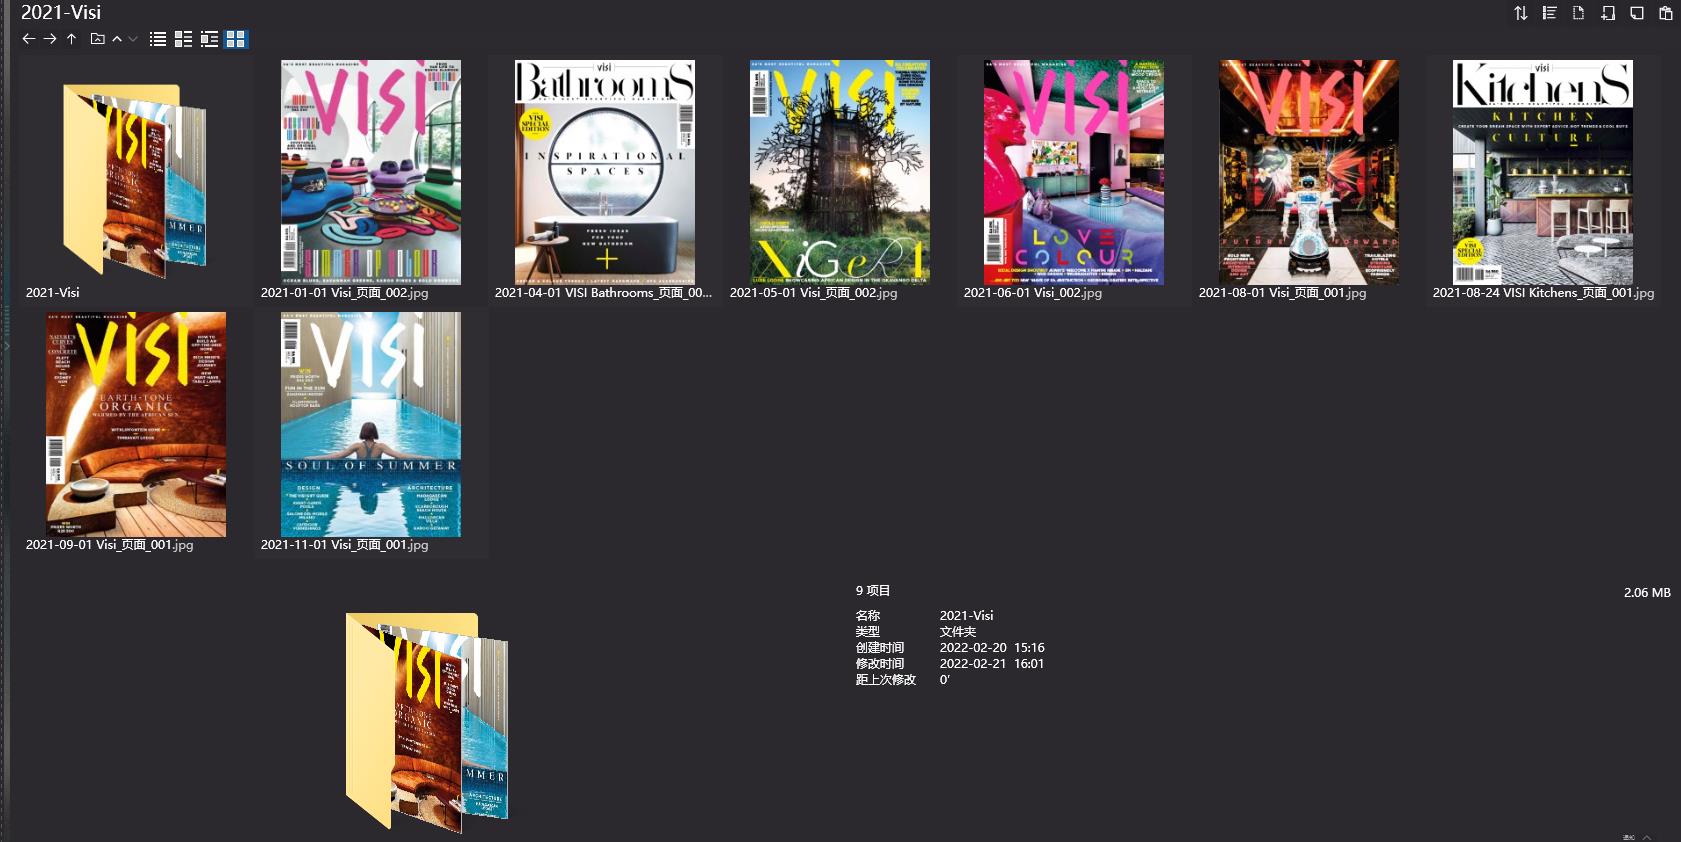Click the creation time 2022-02-20 15:16
This screenshot has width=1681, height=842.
tap(992, 648)
